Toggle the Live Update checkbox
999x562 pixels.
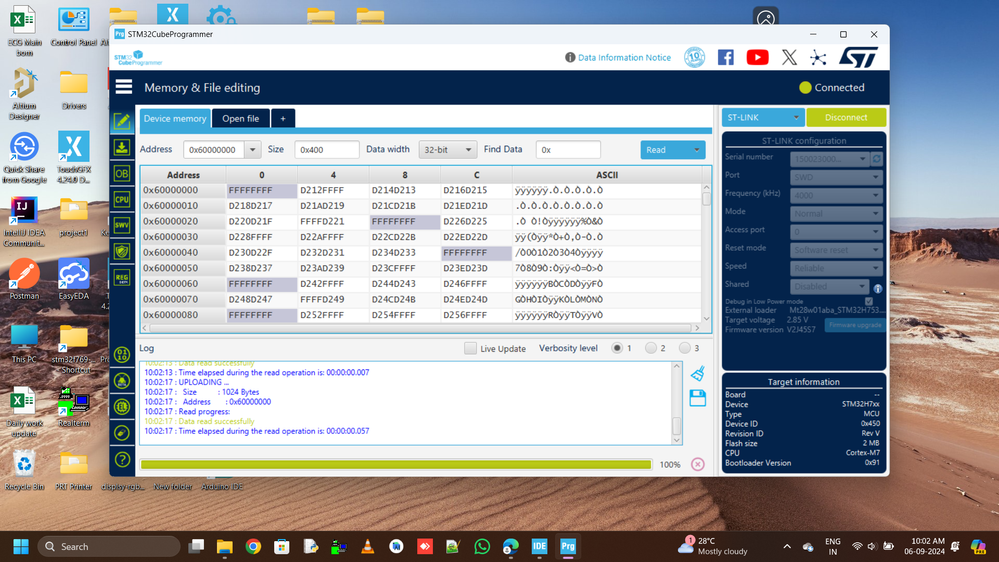pos(470,349)
